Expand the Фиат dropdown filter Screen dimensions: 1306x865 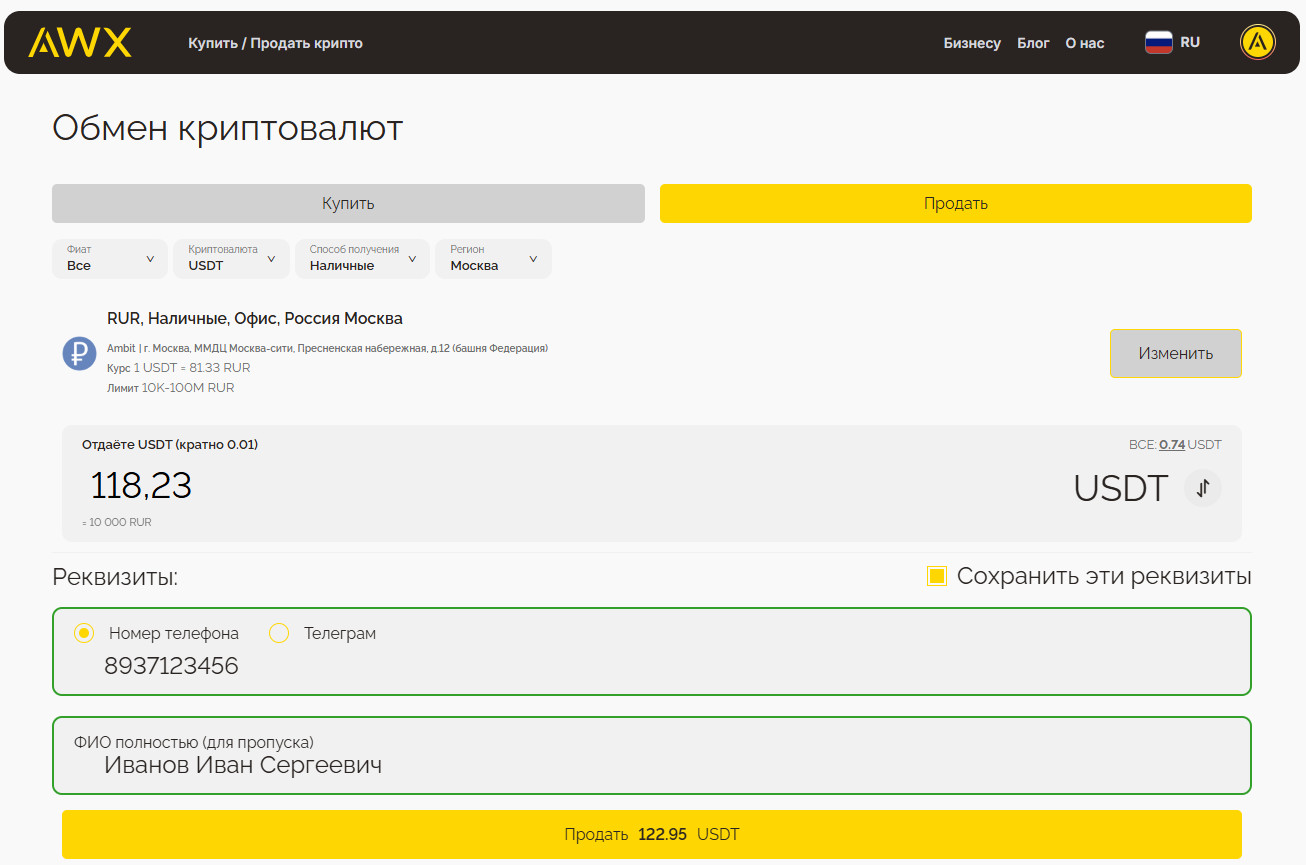(x=110, y=259)
